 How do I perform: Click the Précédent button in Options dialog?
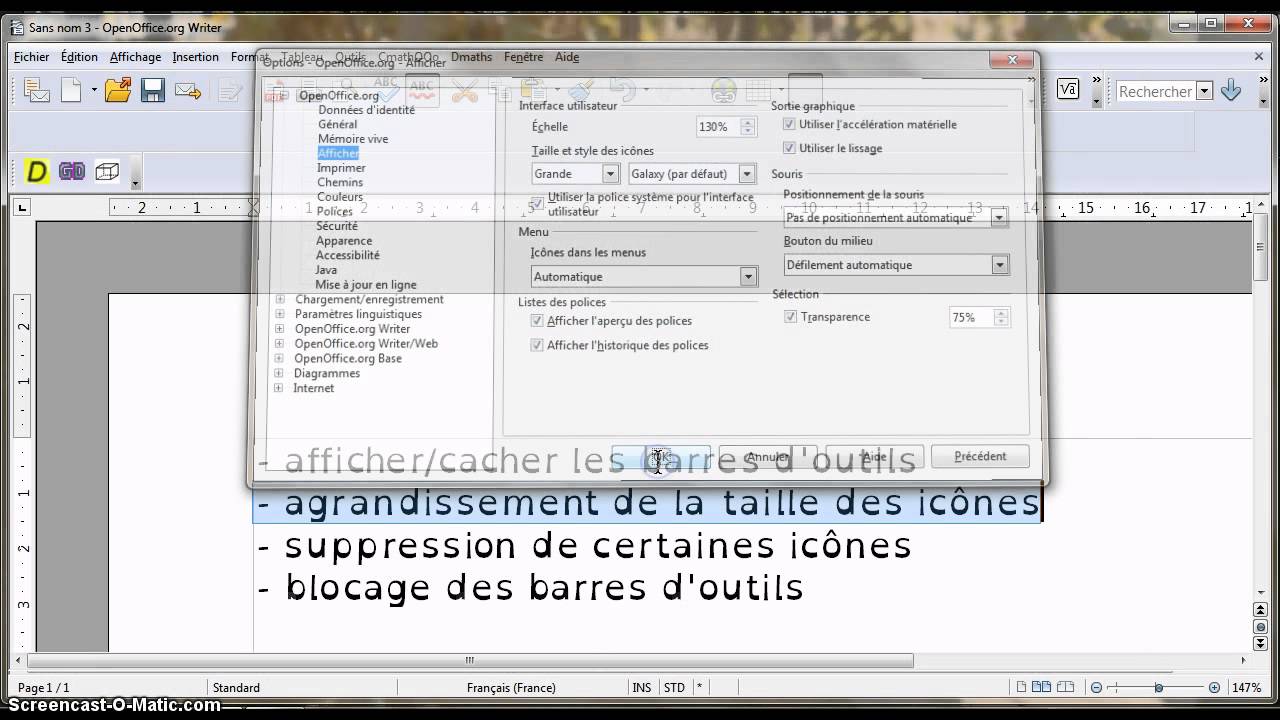pyautogui.click(x=980, y=456)
